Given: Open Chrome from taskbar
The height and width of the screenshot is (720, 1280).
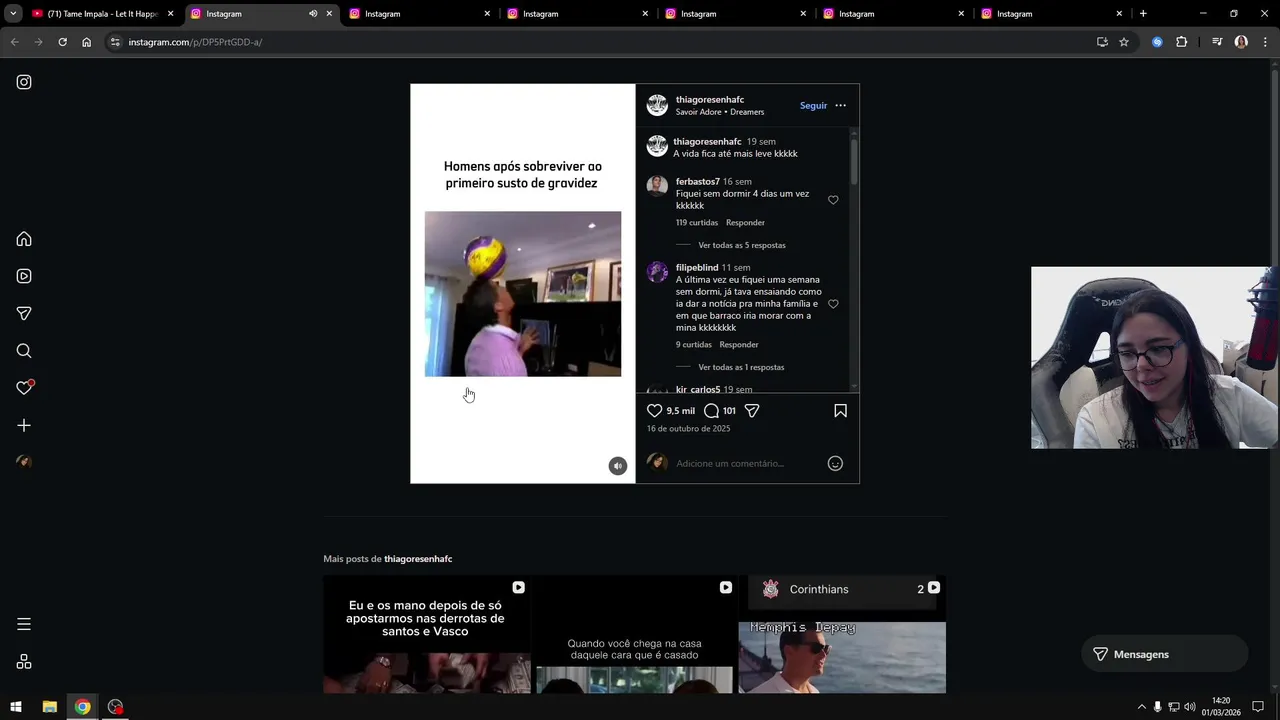Looking at the screenshot, I should (x=82, y=707).
